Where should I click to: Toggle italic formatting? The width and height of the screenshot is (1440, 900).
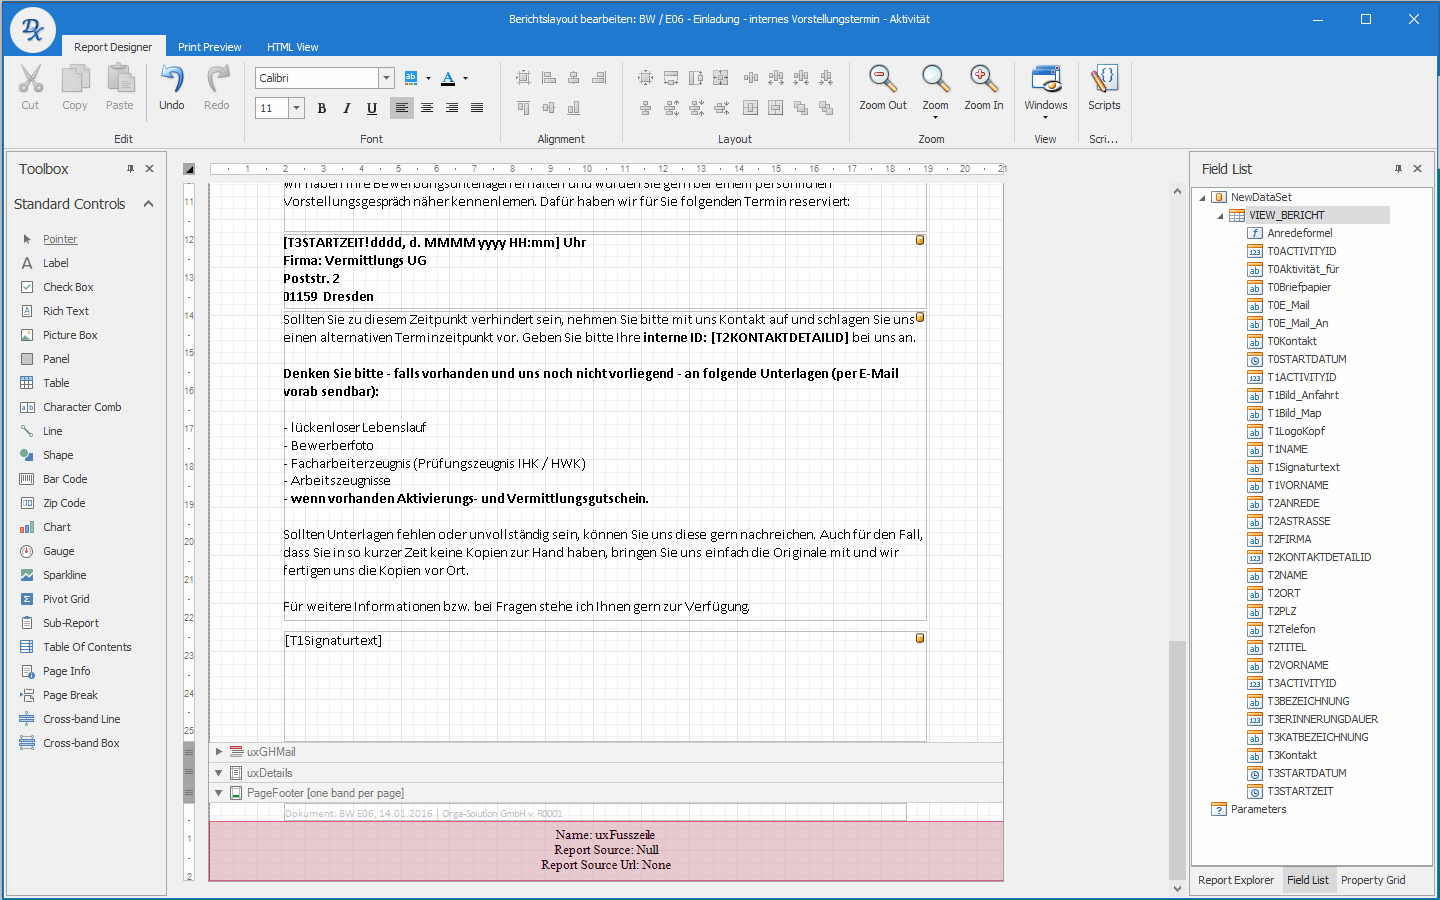coord(347,108)
